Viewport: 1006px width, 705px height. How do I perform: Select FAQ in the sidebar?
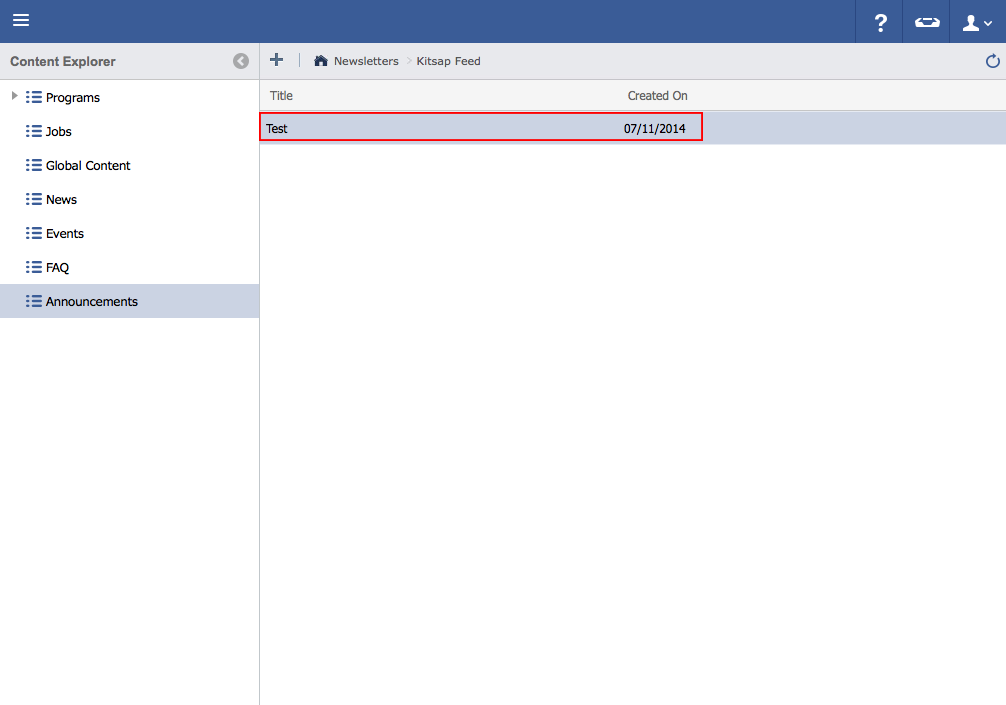point(57,268)
